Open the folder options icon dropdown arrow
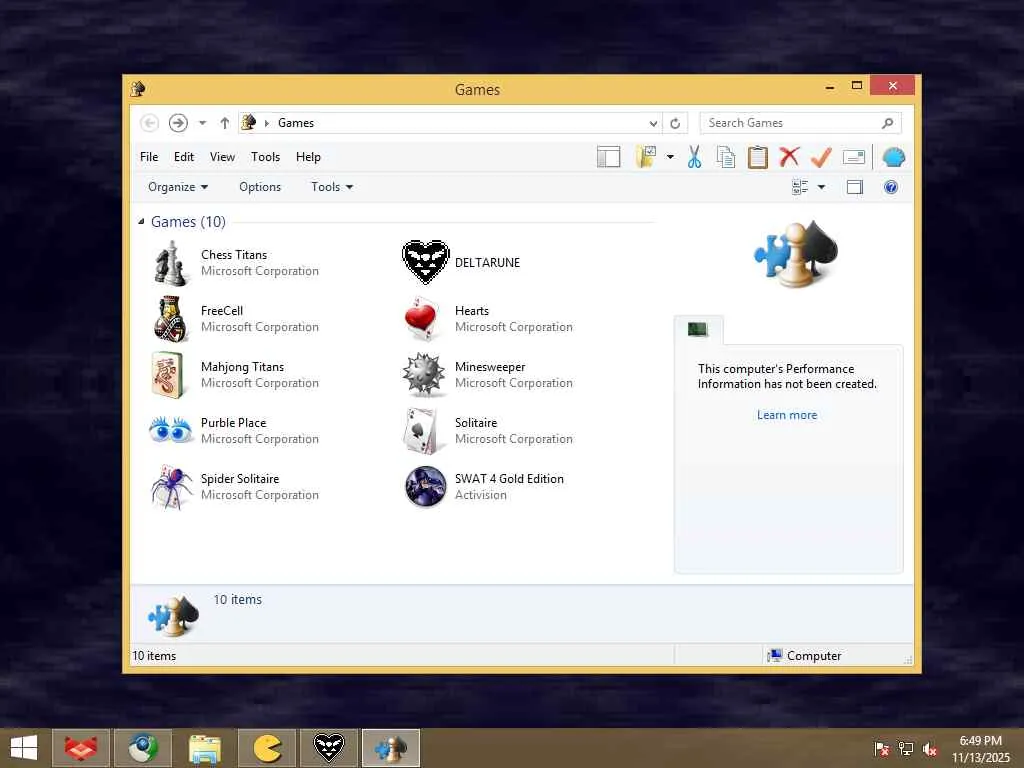Viewport: 1024px width, 768px height. pyautogui.click(x=670, y=157)
